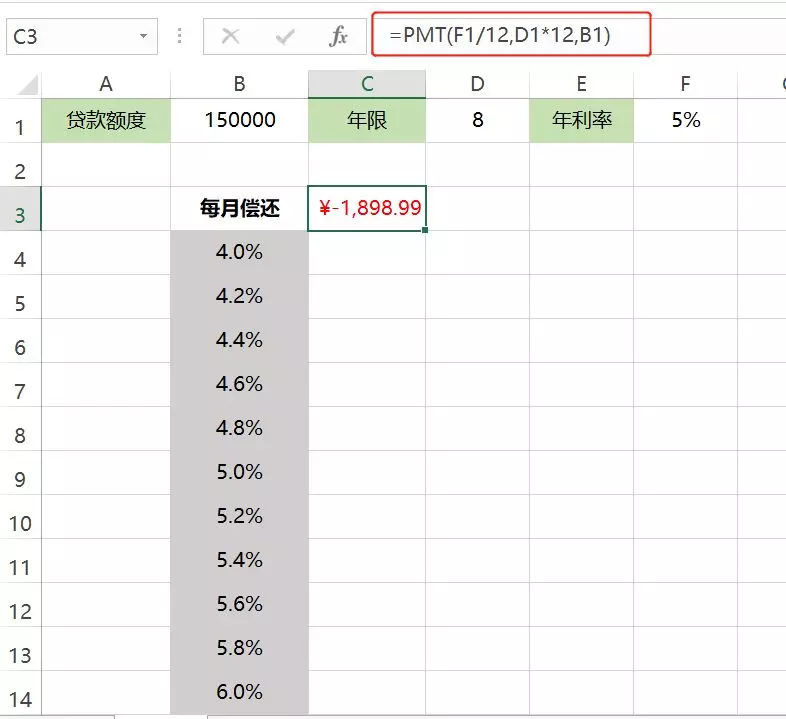
Task: Click the Cancel (X) icon in formula bar
Action: [x=230, y=36]
